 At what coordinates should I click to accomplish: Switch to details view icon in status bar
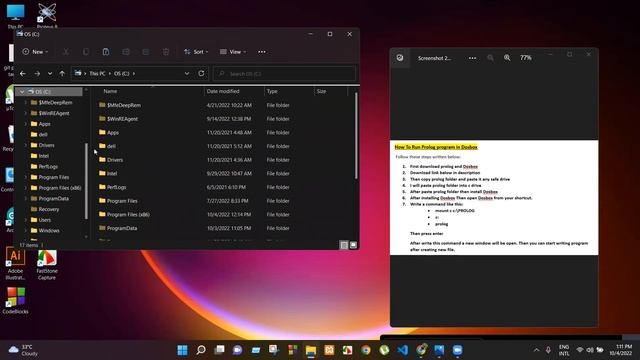point(344,245)
